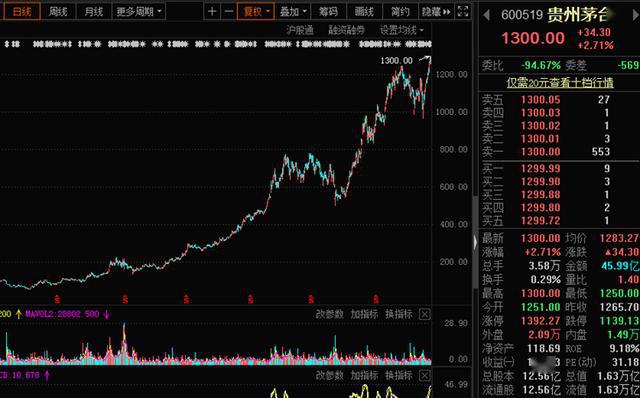Click 隐藏 to hide side panel
Image resolution: width=640 pixels, height=398 pixels.
tap(436, 11)
